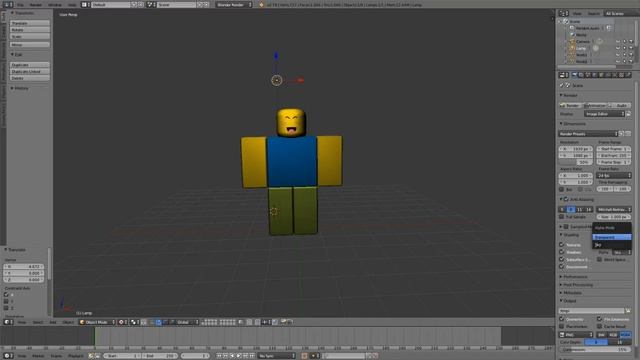Enable the Full Sample checkbox
Screen dimensions: 640x360
point(562,217)
